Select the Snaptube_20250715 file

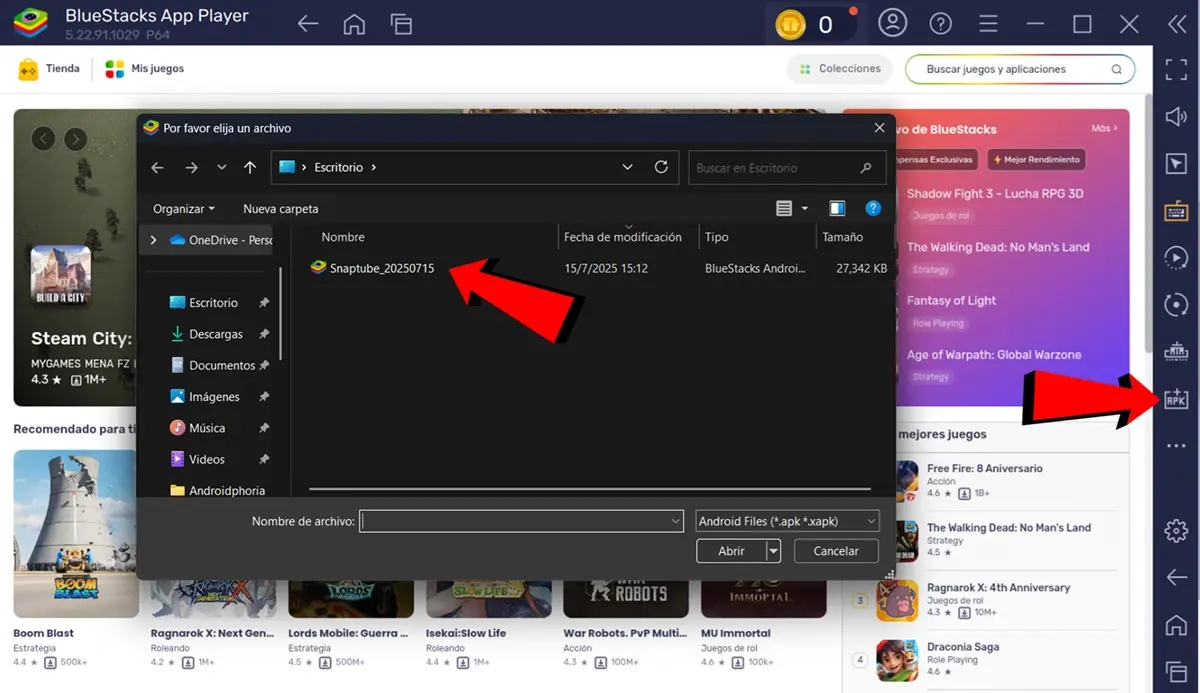click(x=381, y=268)
